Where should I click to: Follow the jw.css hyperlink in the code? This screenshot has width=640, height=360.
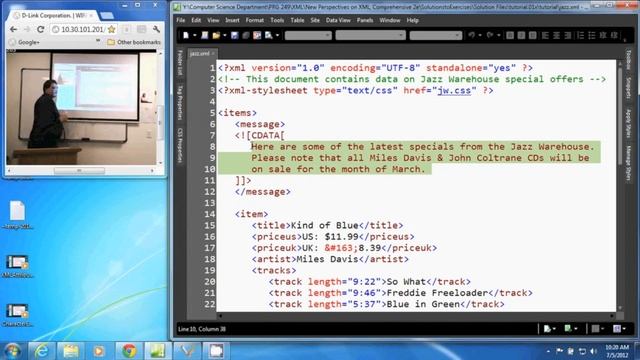pyautogui.click(x=454, y=91)
